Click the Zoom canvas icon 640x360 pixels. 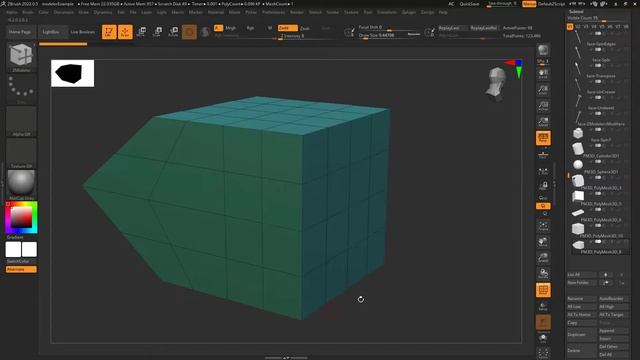pyautogui.click(x=543, y=90)
